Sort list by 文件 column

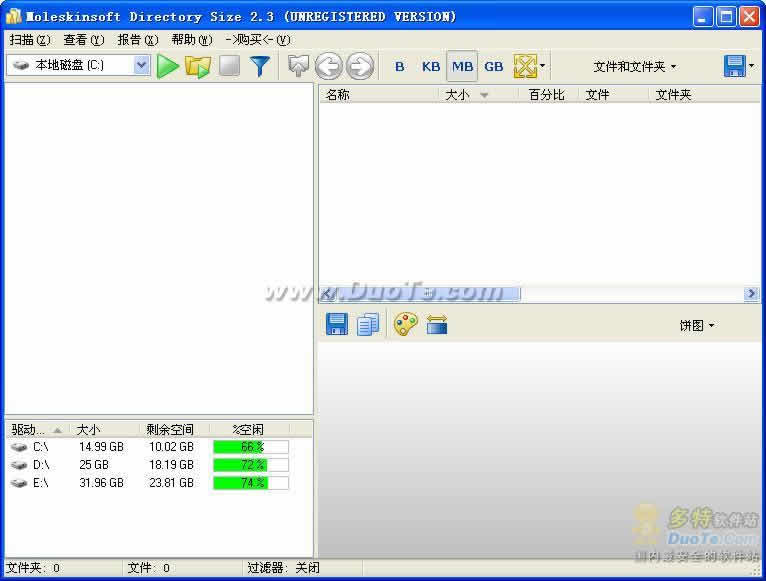point(614,95)
